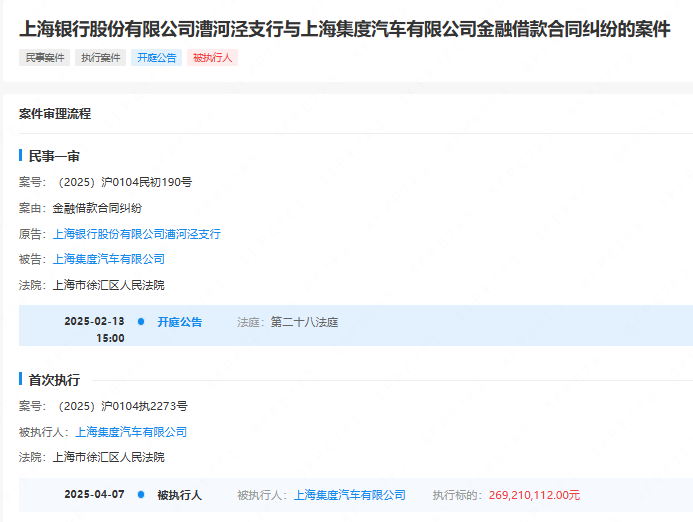This screenshot has width=693, height=522.
Task: Click the company link in the 2025-04-07 row
Action: pos(350,495)
